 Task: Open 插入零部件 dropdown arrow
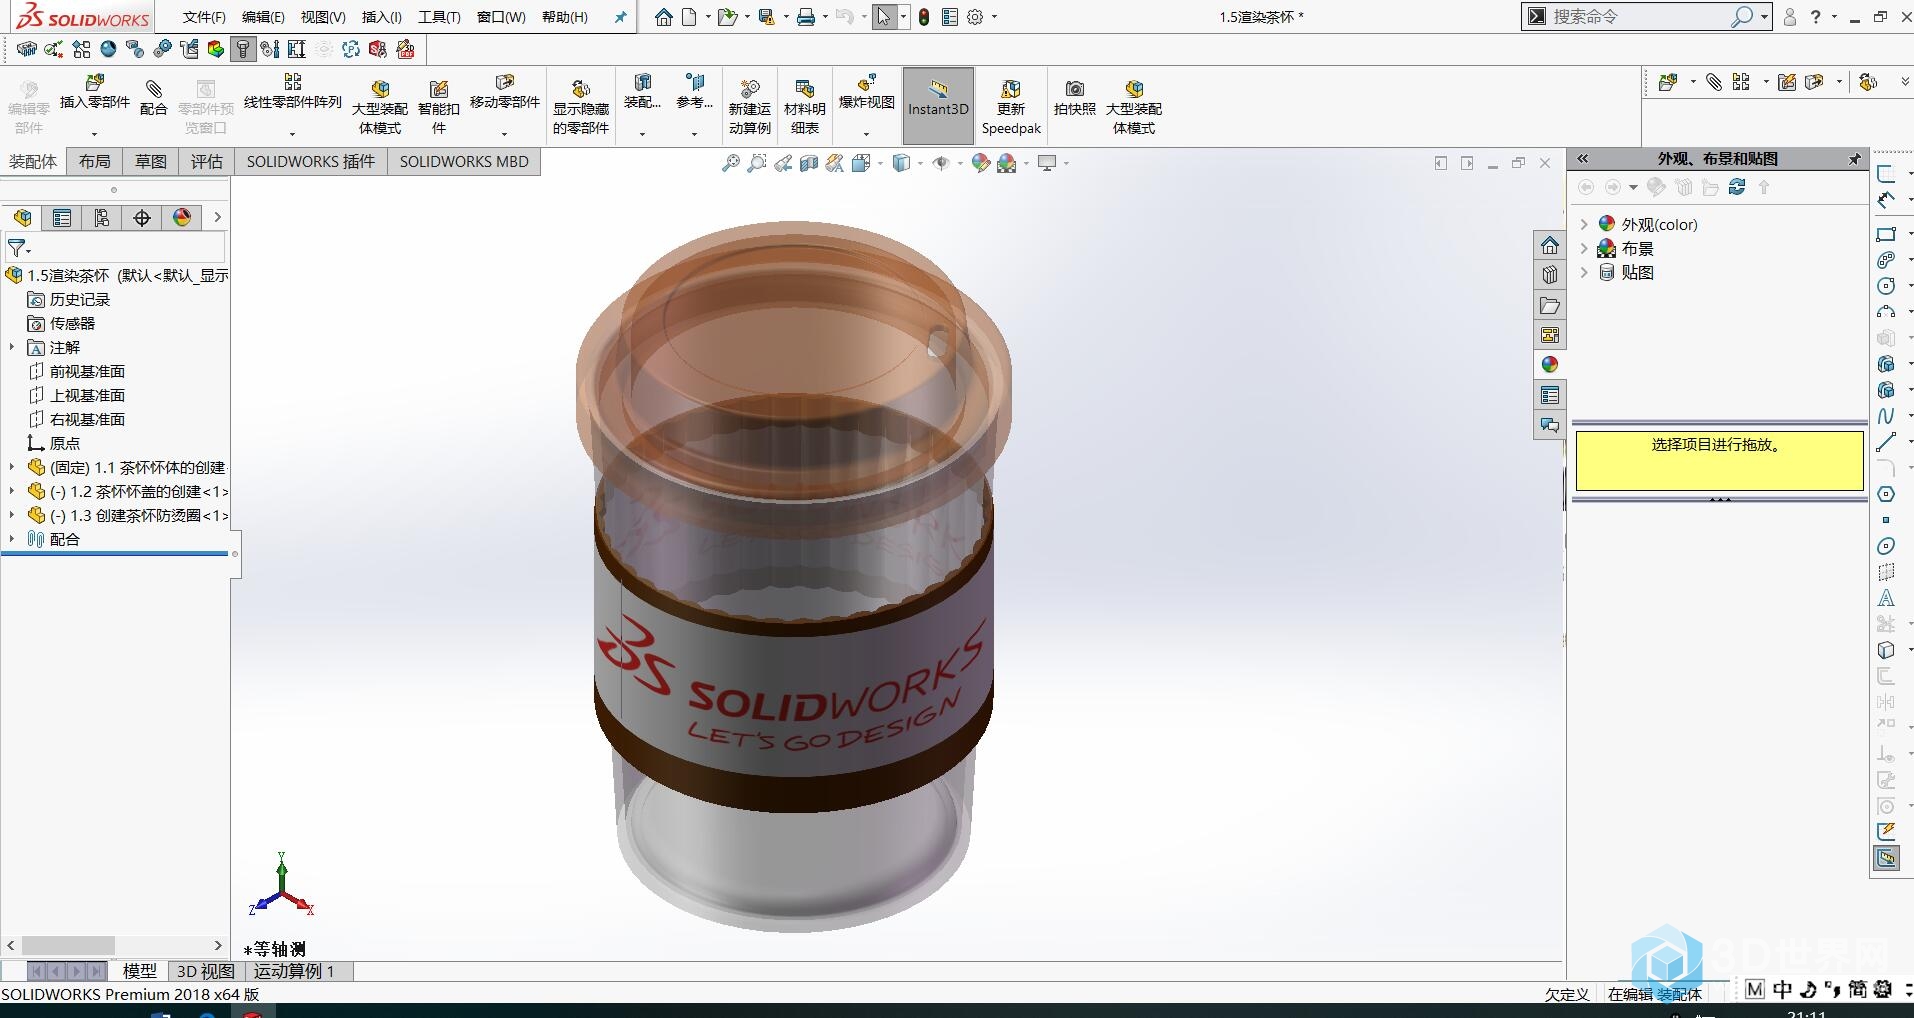(95, 133)
